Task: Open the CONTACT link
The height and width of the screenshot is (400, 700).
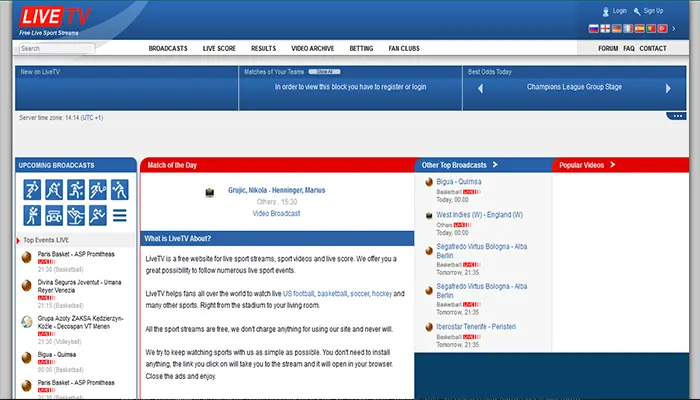Action: click(653, 48)
